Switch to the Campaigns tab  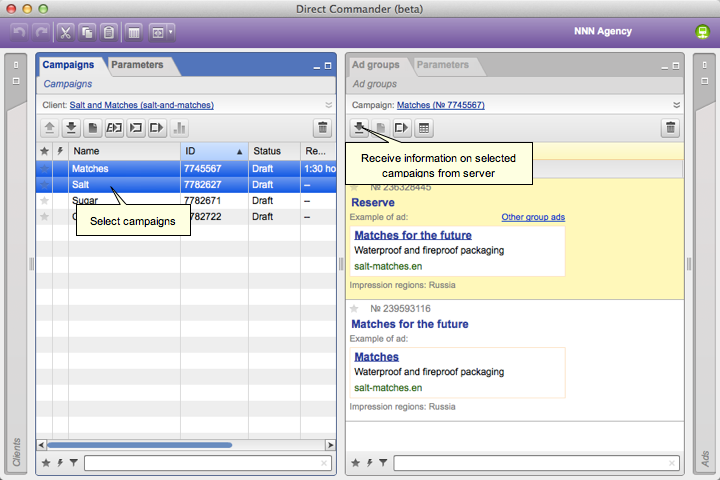click(x=68, y=65)
